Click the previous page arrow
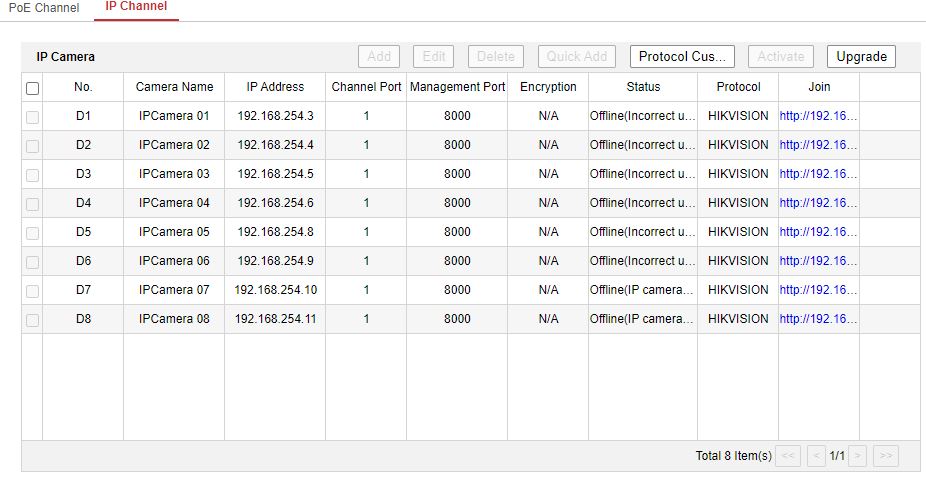Image resolution: width=926 pixels, height=488 pixels. pos(816,456)
